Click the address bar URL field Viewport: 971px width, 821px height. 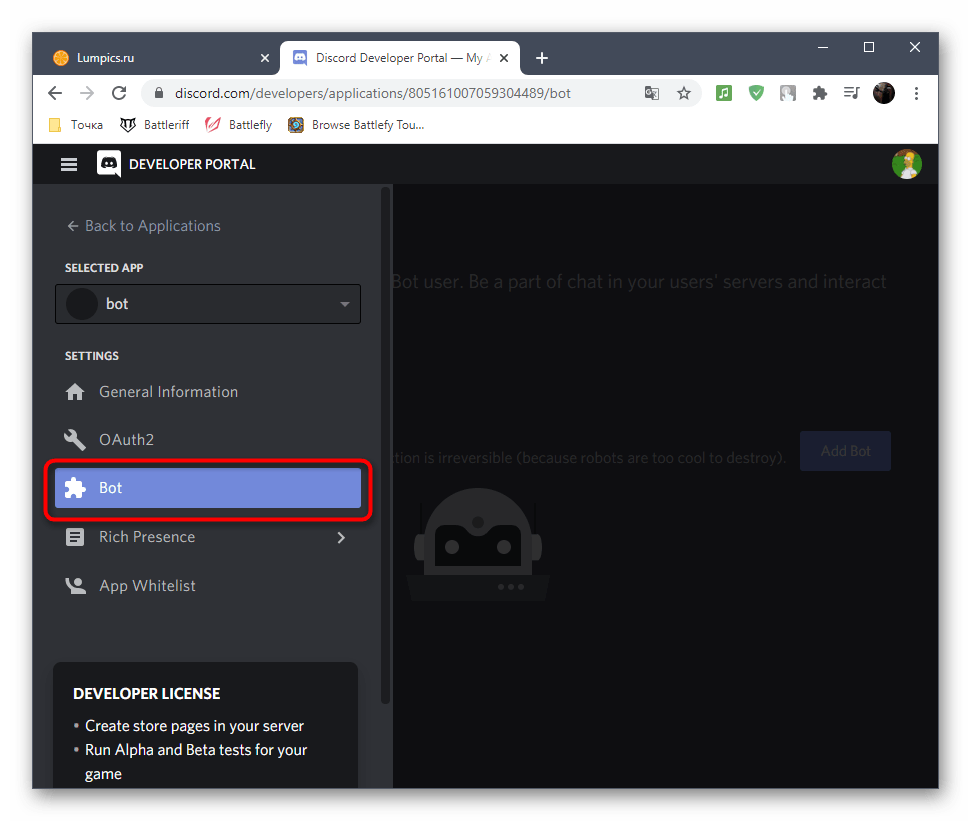coord(400,93)
